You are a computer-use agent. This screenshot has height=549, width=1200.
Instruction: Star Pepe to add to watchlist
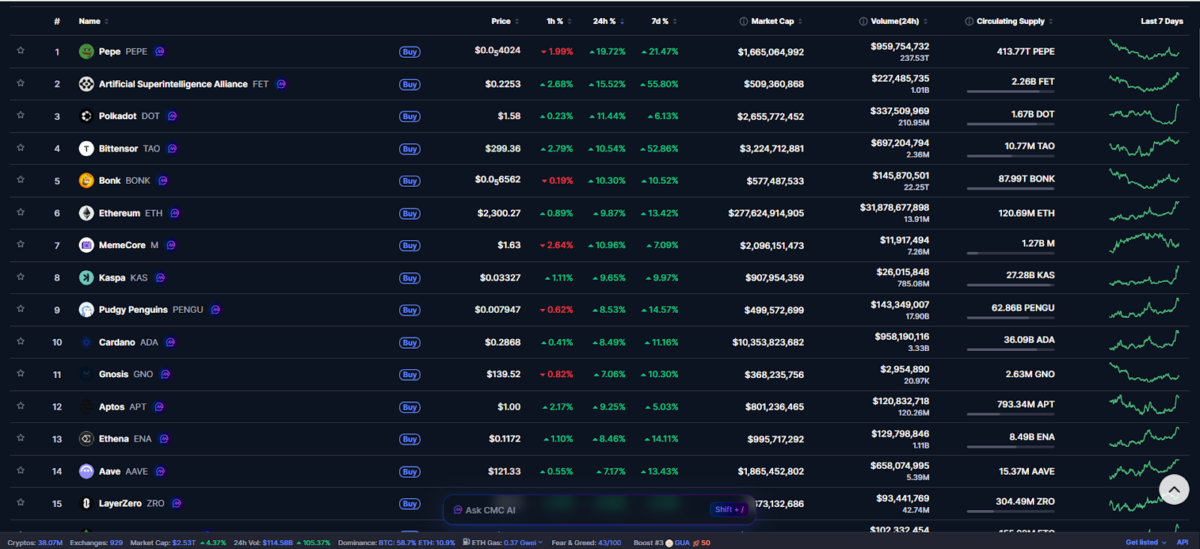tap(20, 52)
